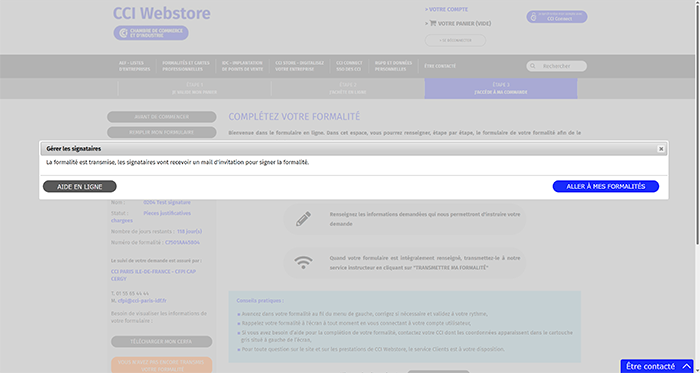
Task: Click Complétez votre formalité heading
Action: [x=294, y=117]
